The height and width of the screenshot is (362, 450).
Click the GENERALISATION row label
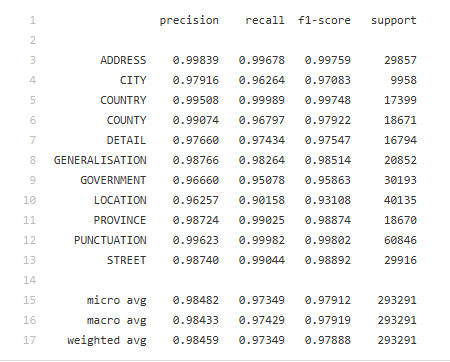(x=100, y=160)
